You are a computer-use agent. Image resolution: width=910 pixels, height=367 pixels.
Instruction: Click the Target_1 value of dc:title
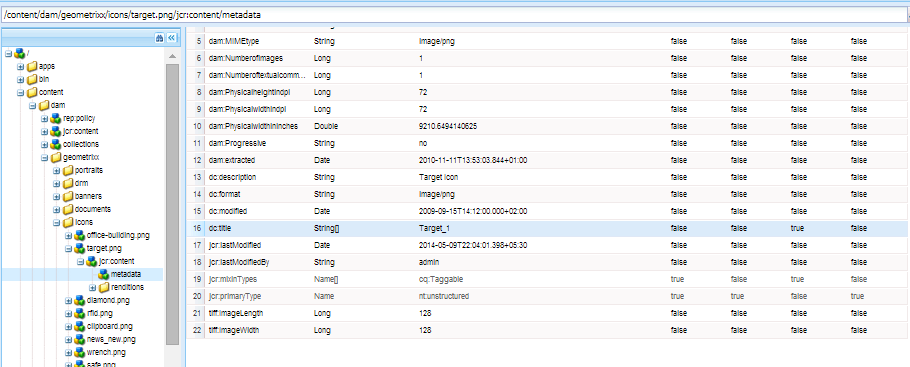[x=434, y=228]
